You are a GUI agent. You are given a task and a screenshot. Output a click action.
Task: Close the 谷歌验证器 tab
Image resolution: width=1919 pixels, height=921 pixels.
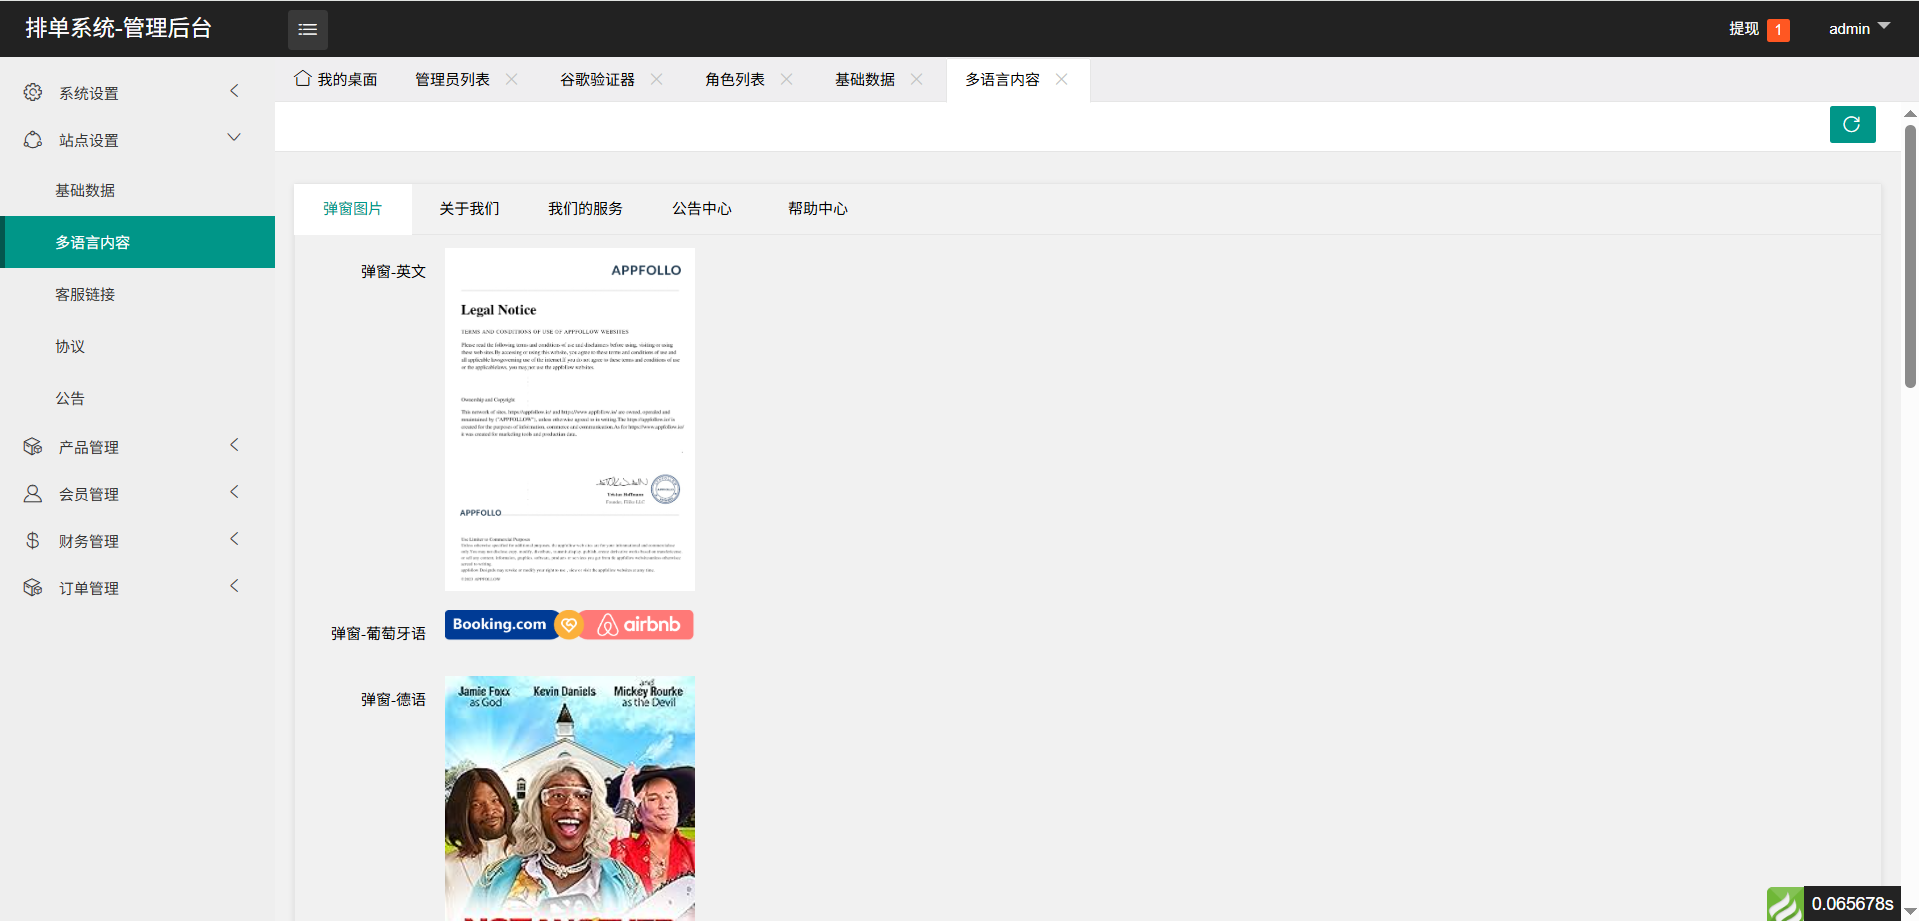pyautogui.click(x=657, y=79)
